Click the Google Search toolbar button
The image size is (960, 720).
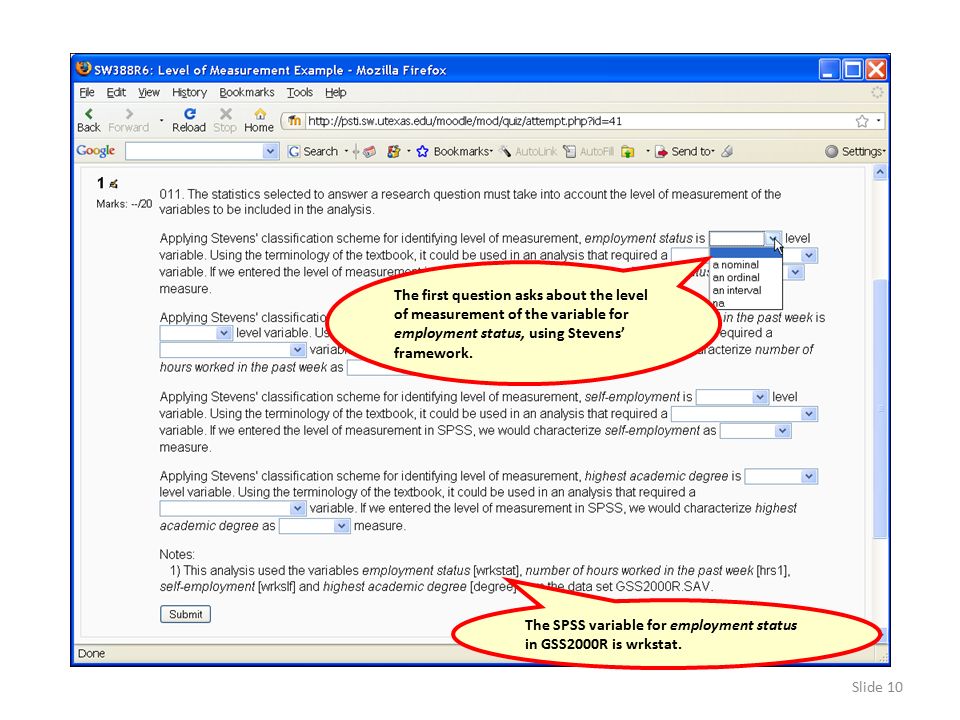313,151
